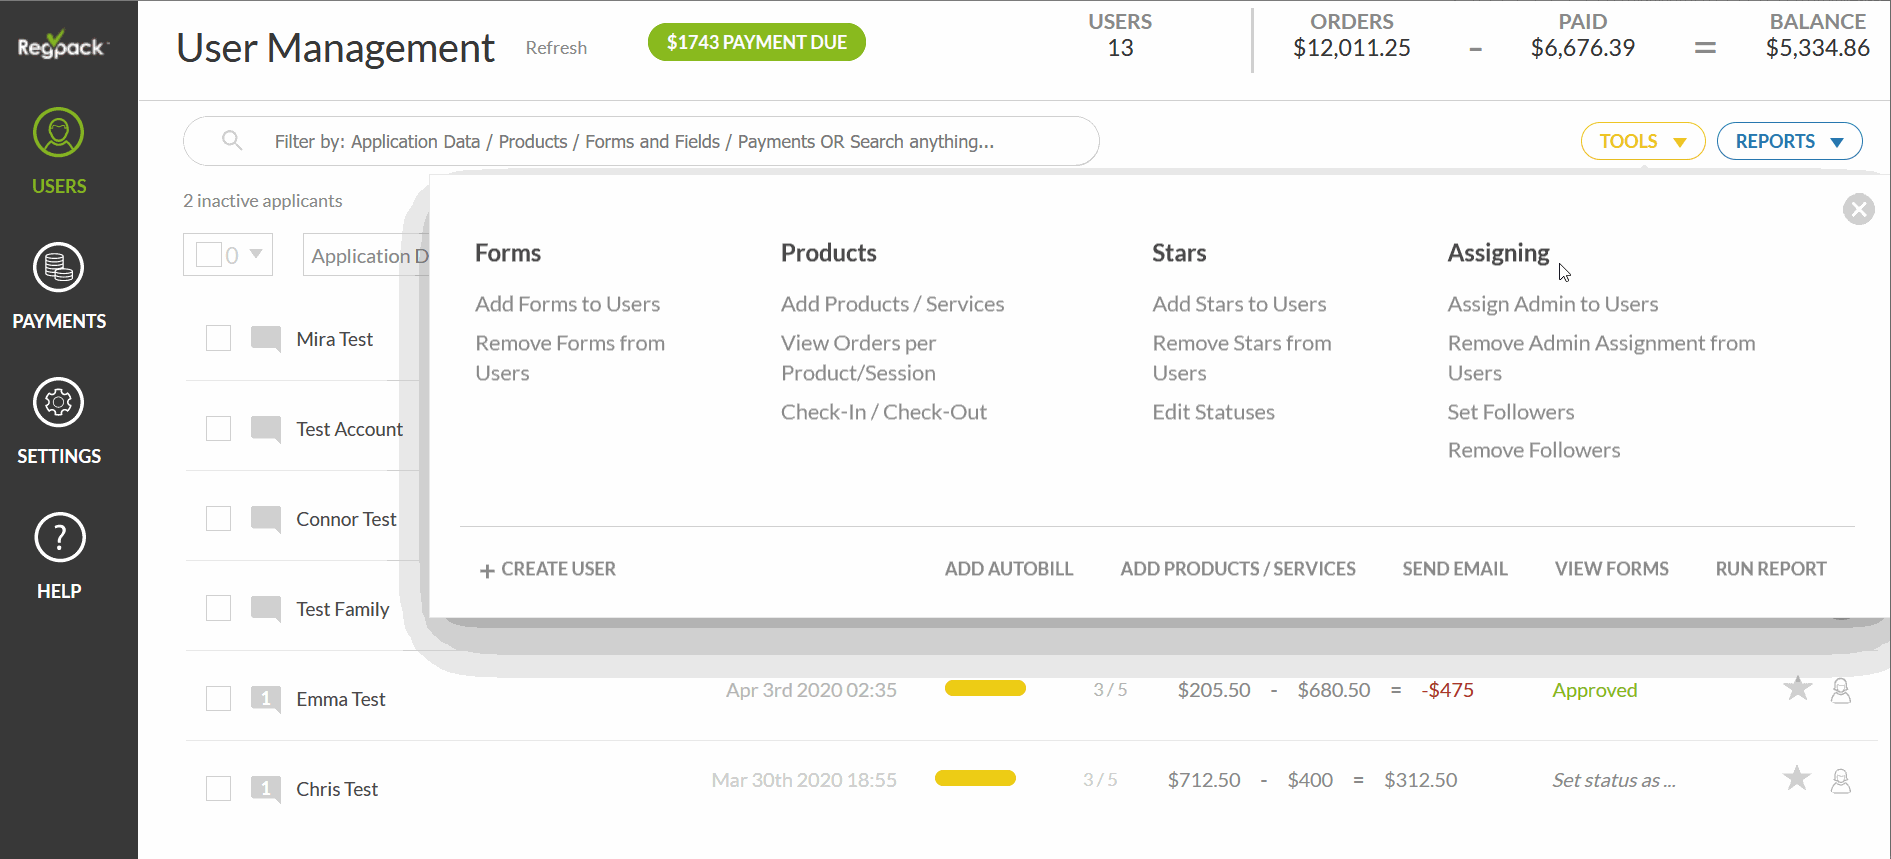Star the Emma Test user row

pos(1797,689)
